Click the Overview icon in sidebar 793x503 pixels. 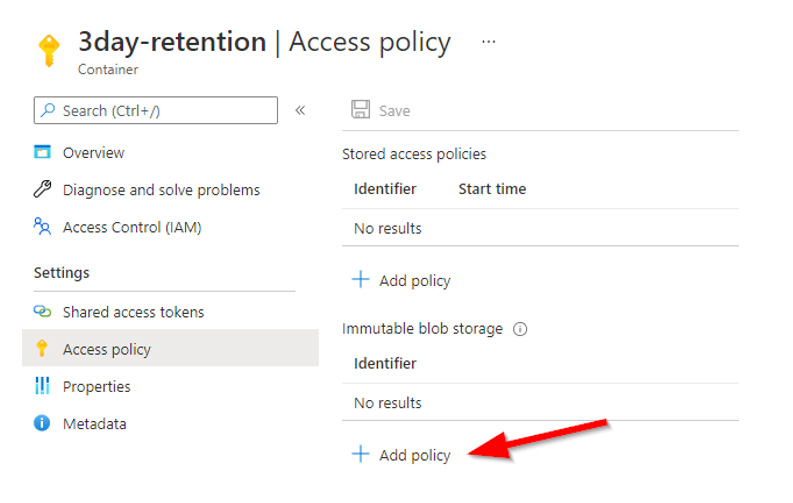[42, 153]
